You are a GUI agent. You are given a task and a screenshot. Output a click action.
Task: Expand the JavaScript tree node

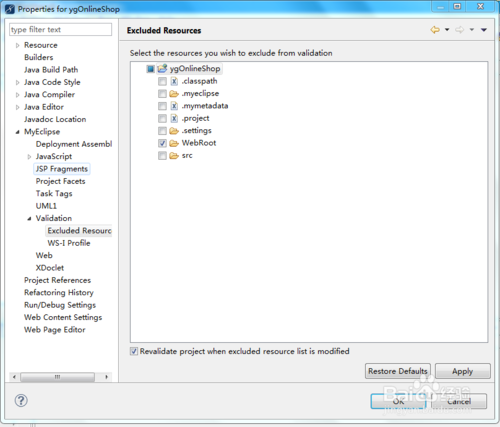29,157
